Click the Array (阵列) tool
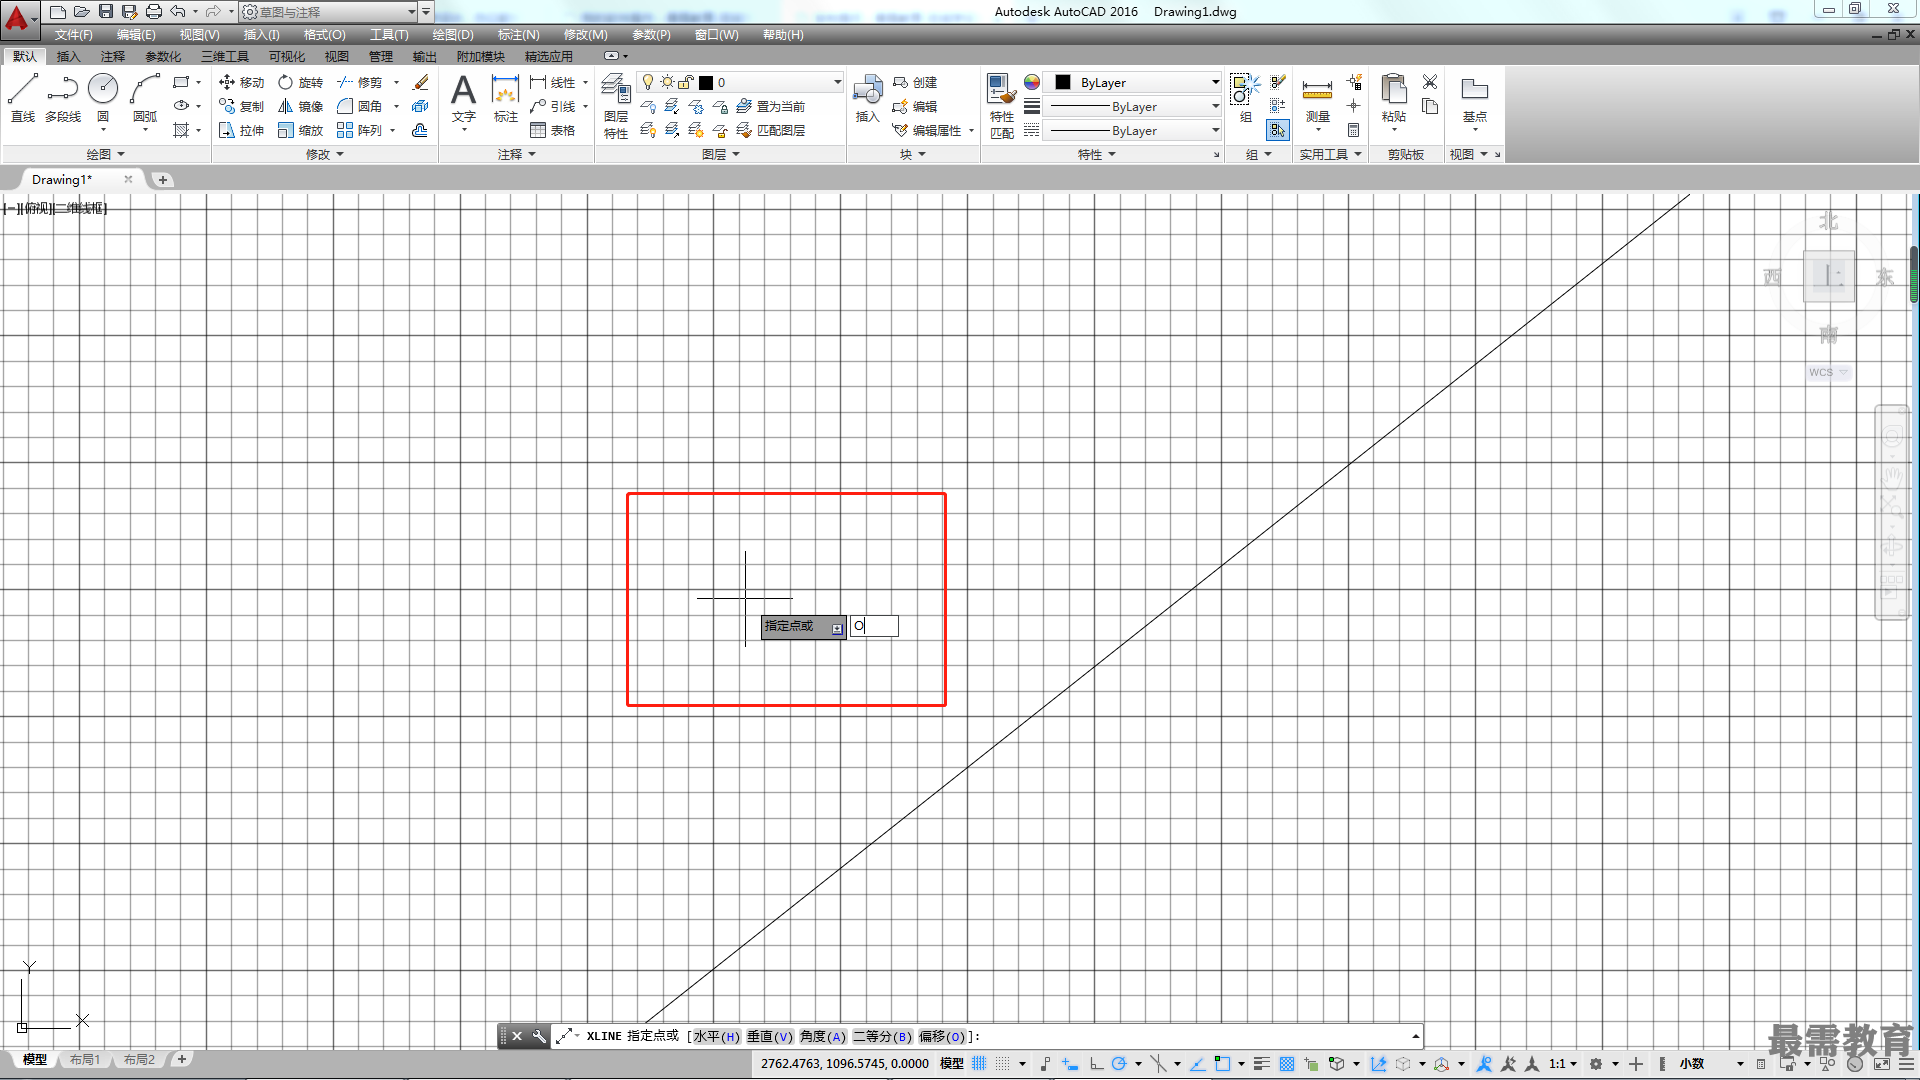 pos(359,130)
